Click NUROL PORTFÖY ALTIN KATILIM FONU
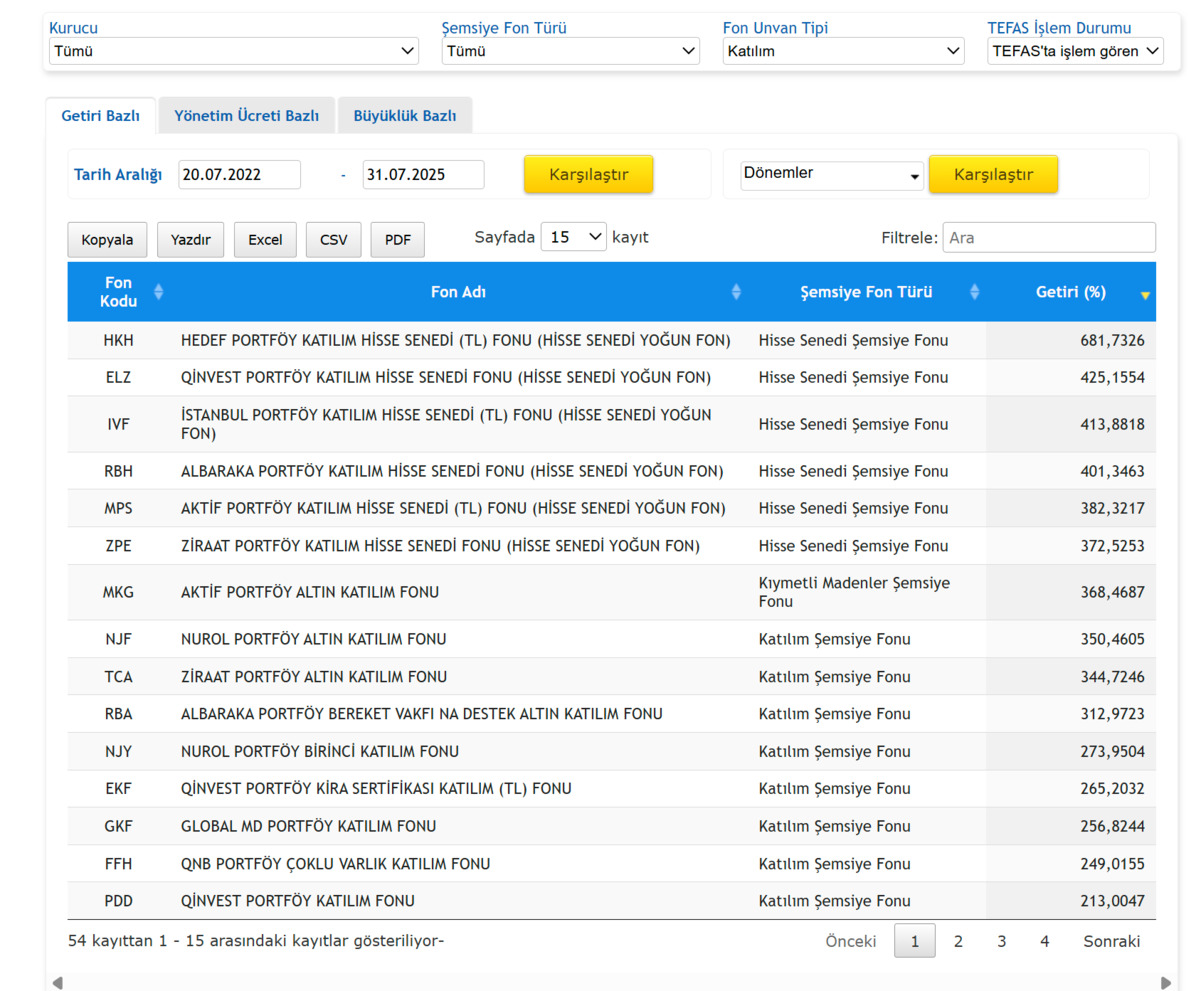1200x991 pixels. pyautogui.click(x=314, y=640)
